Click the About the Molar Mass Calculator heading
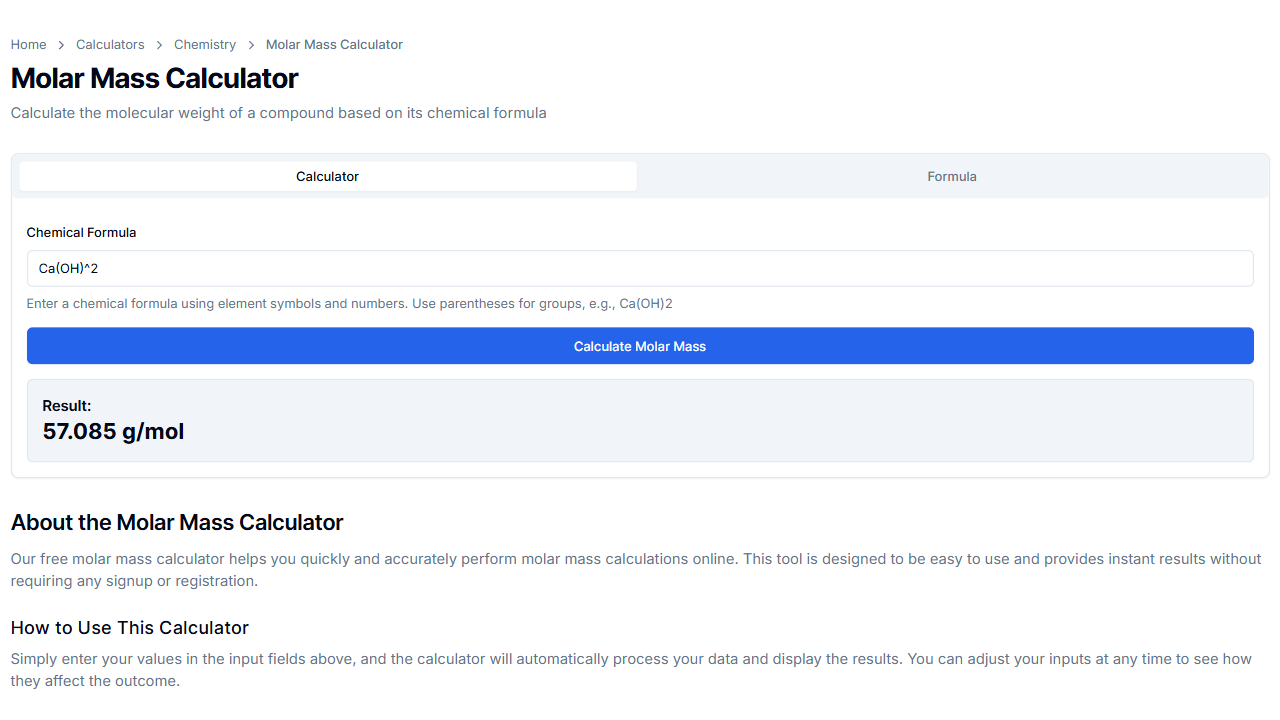This screenshot has width=1280, height=720. (x=177, y=523)
